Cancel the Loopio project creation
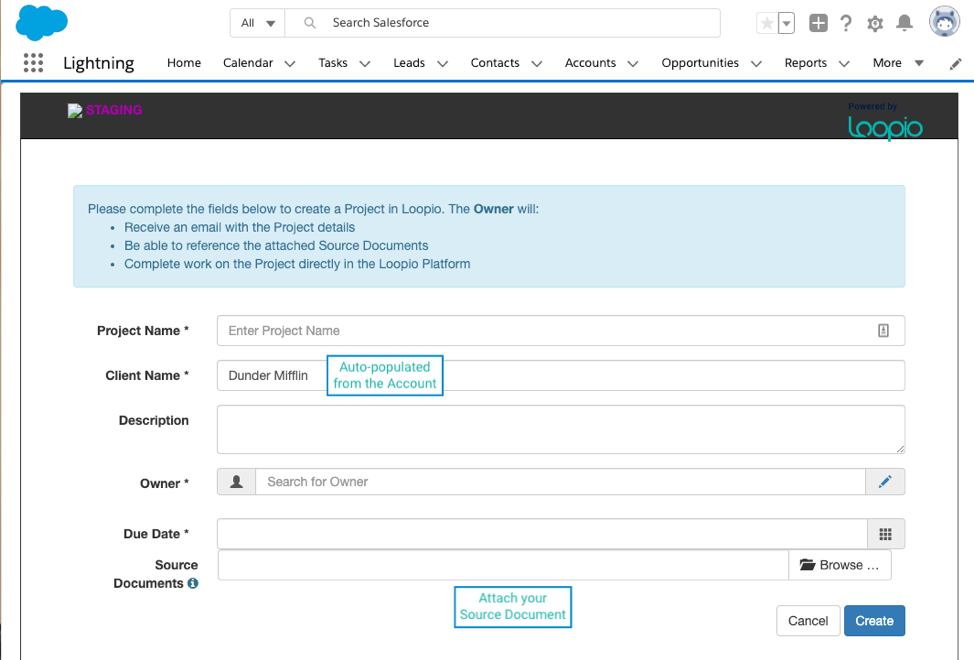 point(808,620)
